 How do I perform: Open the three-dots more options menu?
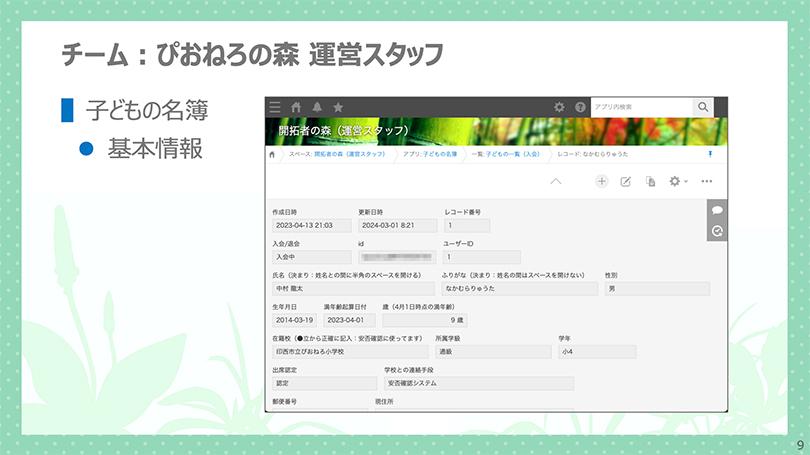tap(707, 181)
